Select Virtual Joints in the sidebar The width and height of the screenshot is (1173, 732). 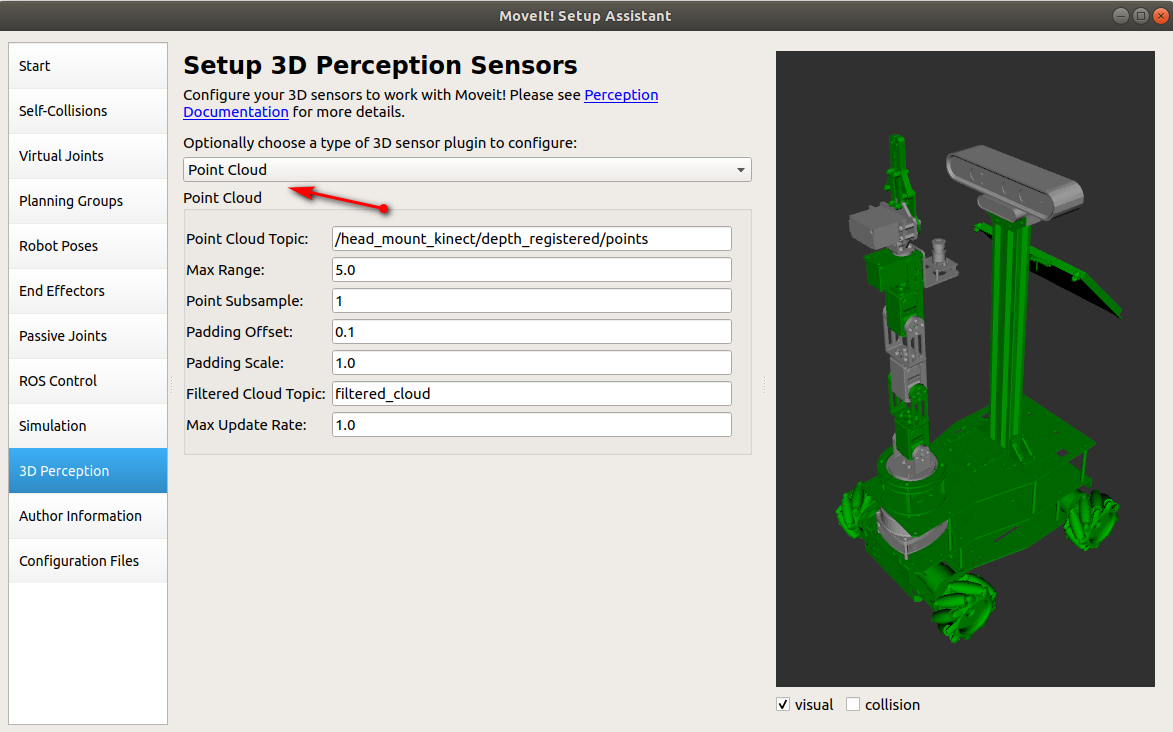(x=88, y=156)
